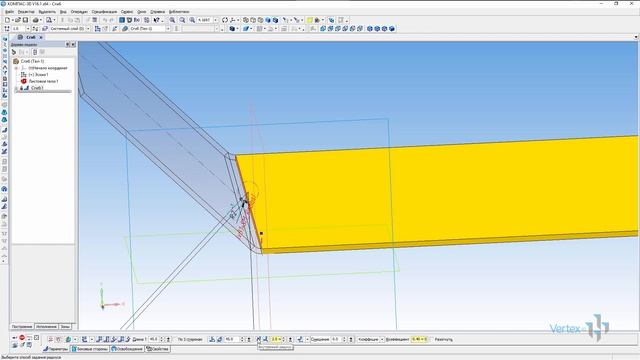This screenshot has width=640, height=360.
Task: Switch to the Свойства tab
Action: click(158, 349)
